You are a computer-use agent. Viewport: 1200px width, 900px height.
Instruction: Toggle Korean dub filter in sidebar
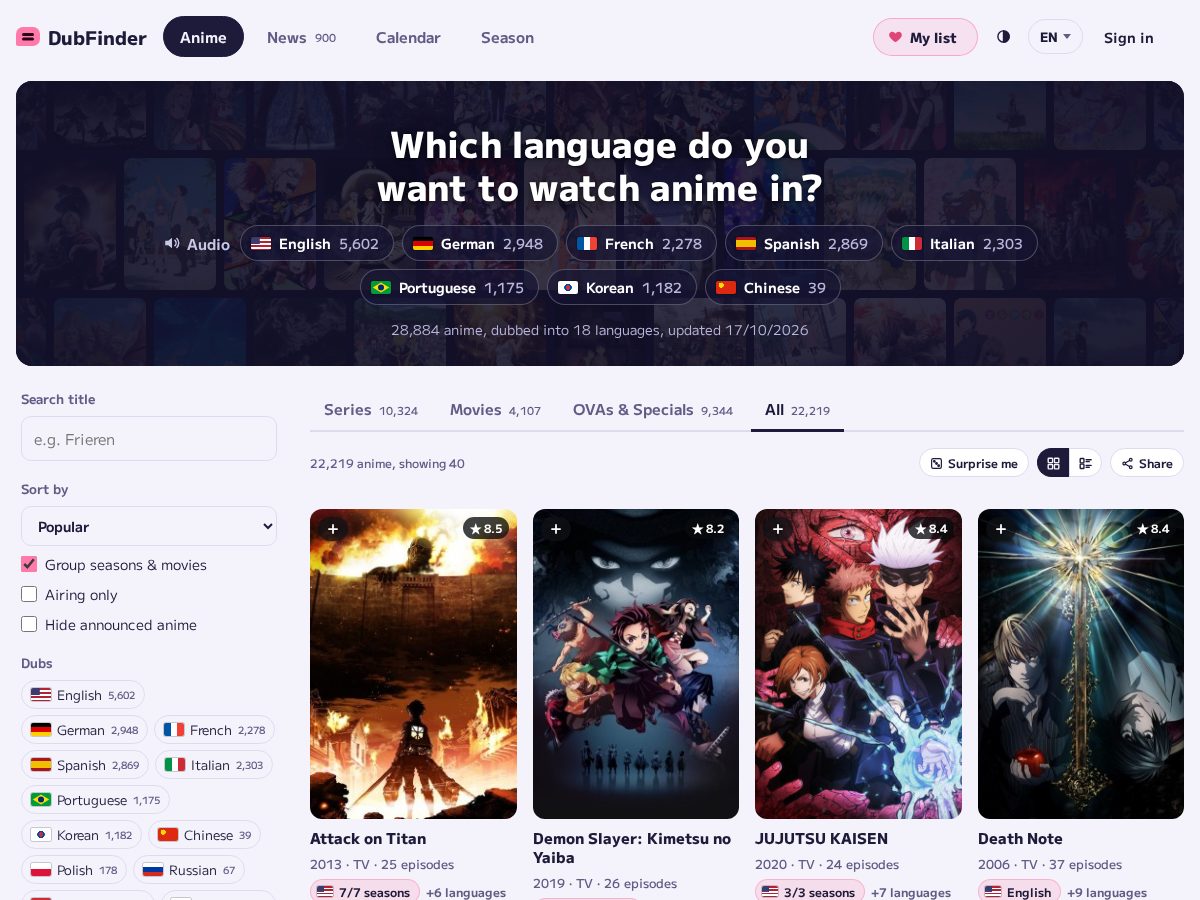pos(81,835)
